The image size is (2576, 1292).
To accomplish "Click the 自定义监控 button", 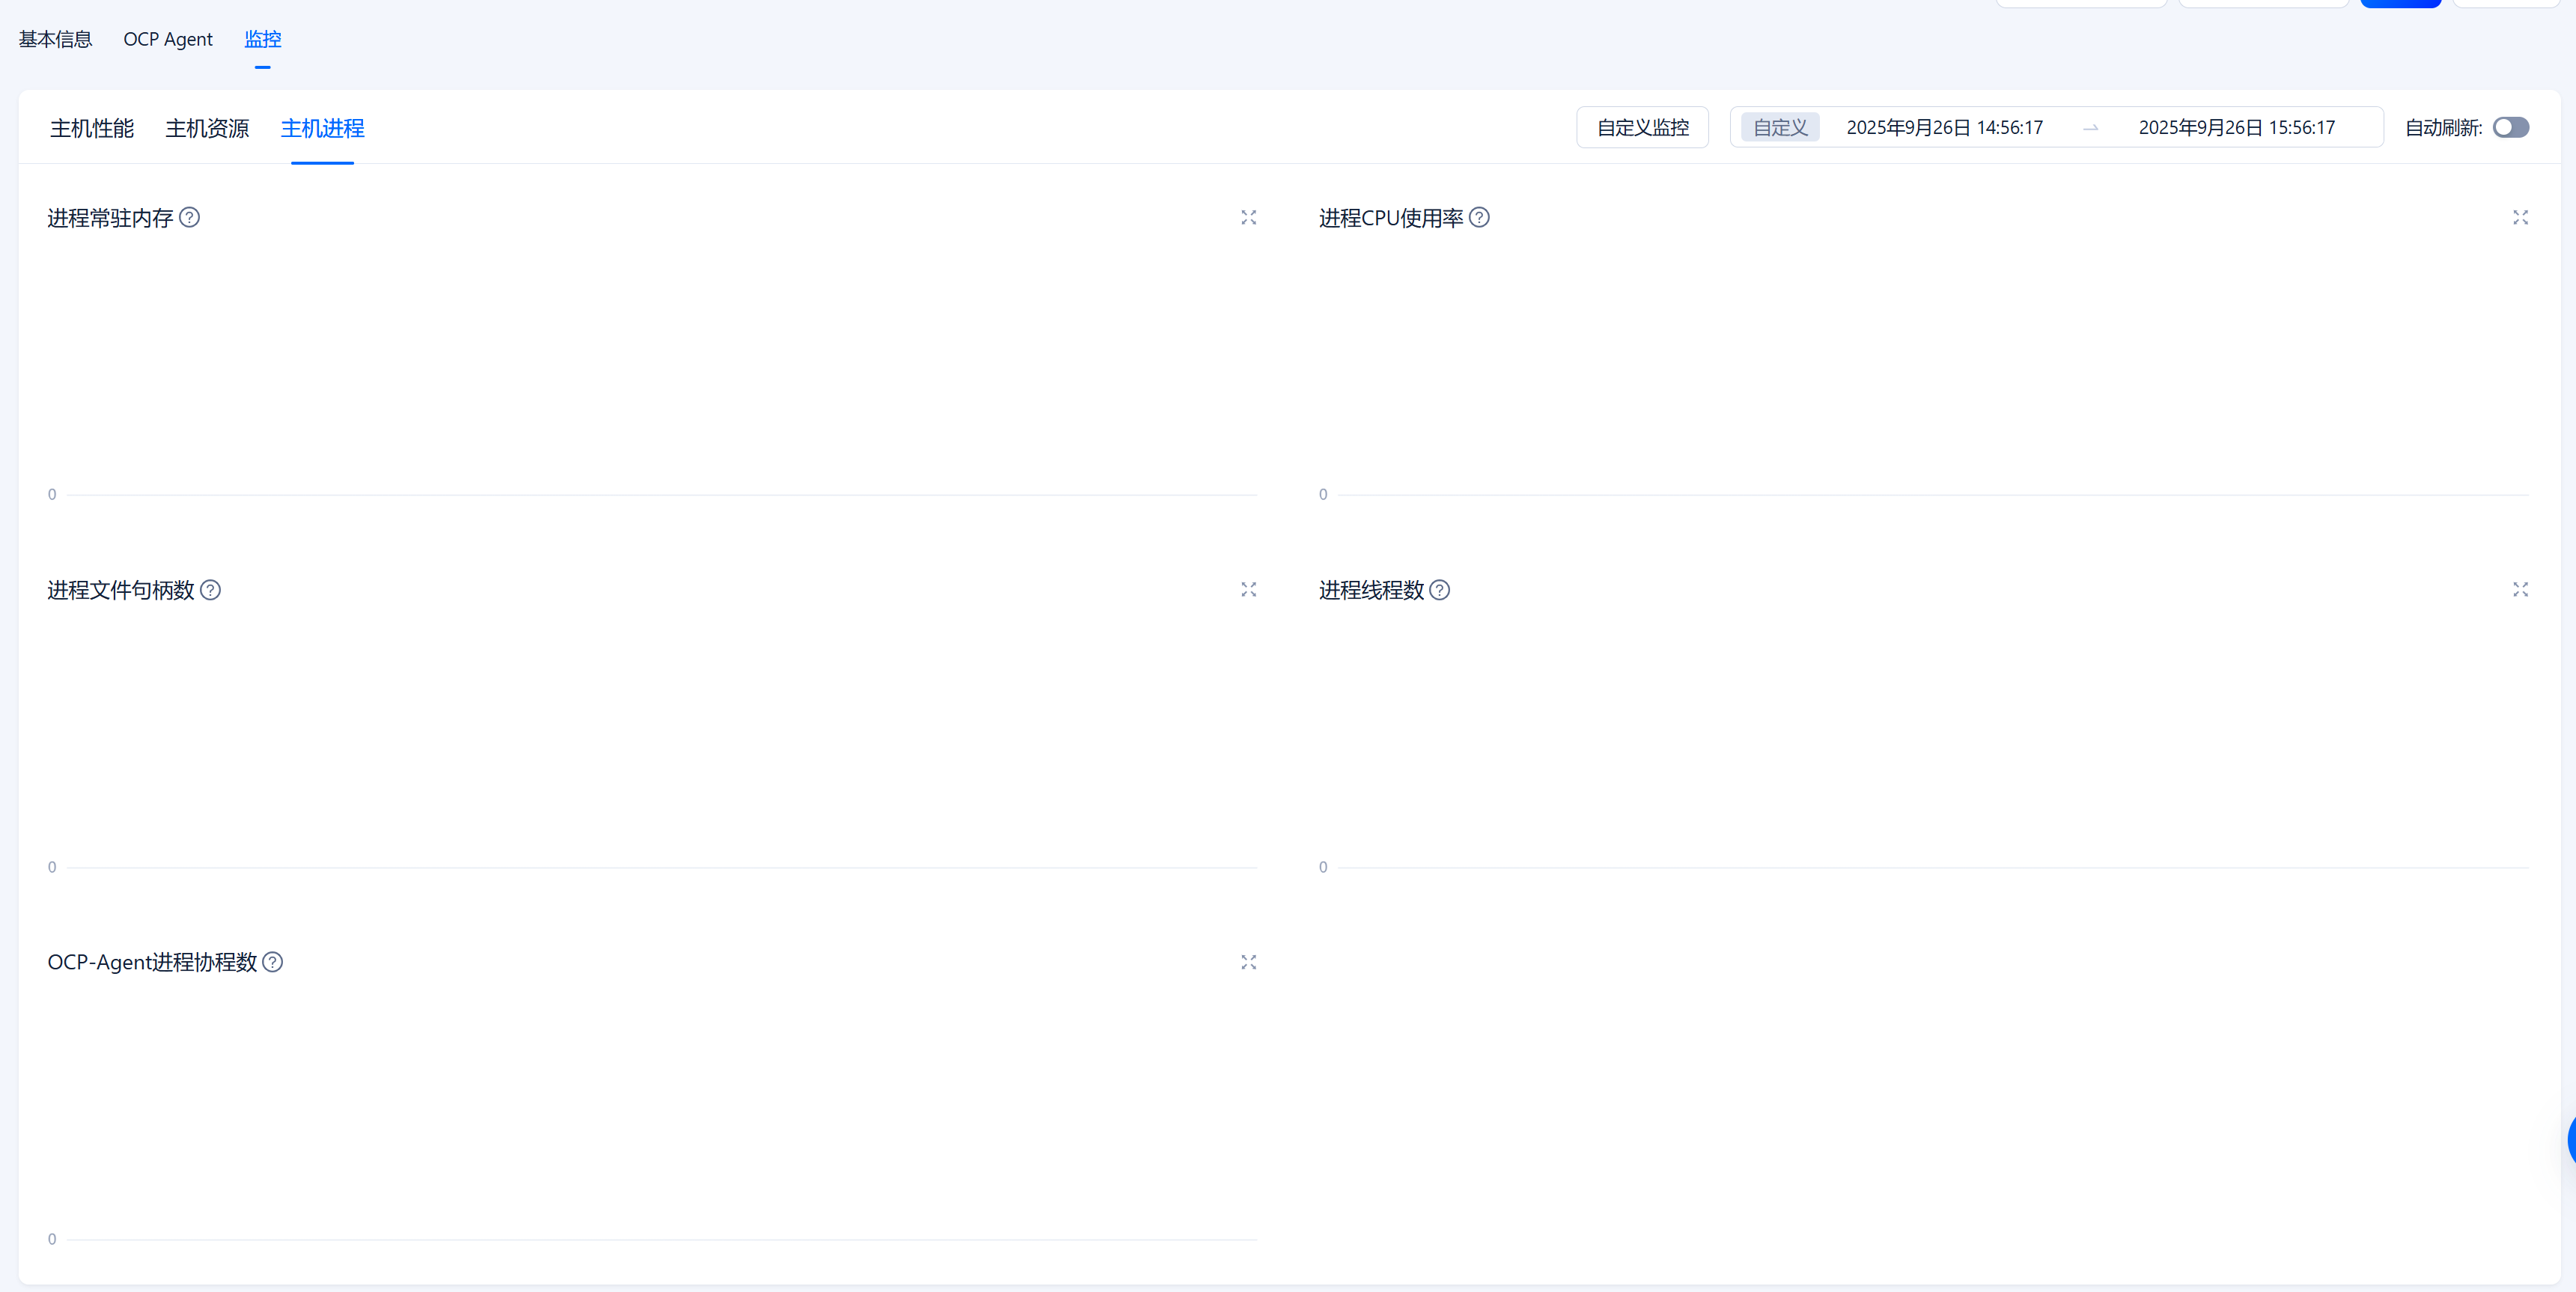I will [1642, 127].
